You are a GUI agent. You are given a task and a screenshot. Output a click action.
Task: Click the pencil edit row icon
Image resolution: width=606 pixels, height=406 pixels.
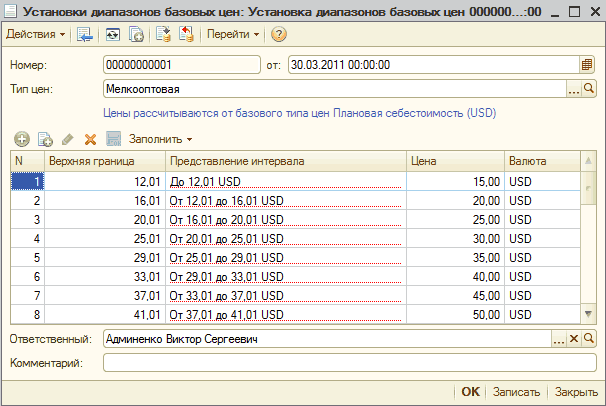[67, 139]
